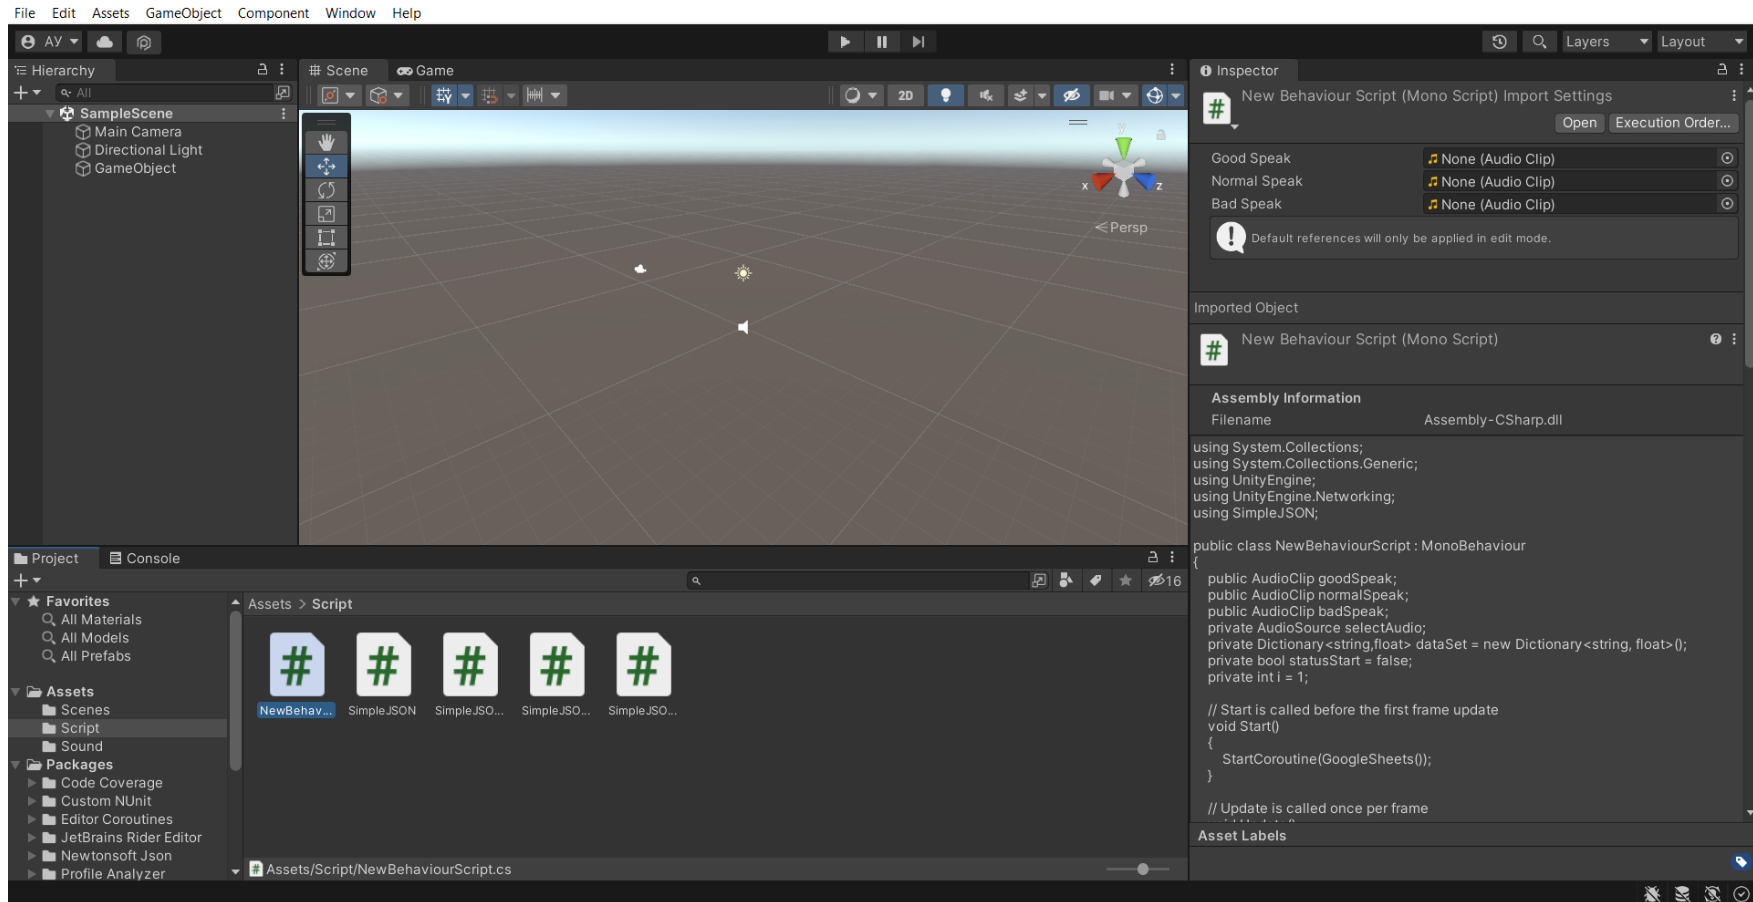Open the GameObject menu

click(x=183, y=13)
